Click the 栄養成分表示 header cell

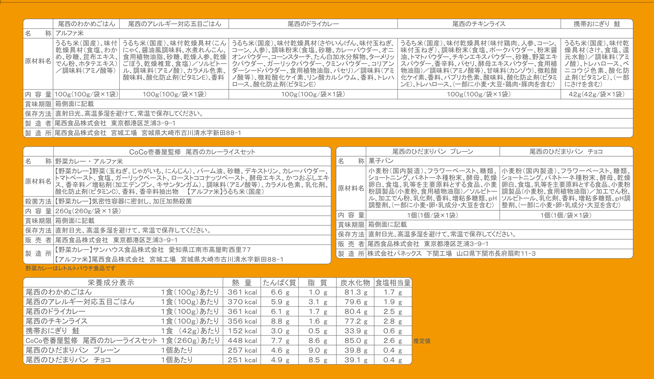[111, 283]
